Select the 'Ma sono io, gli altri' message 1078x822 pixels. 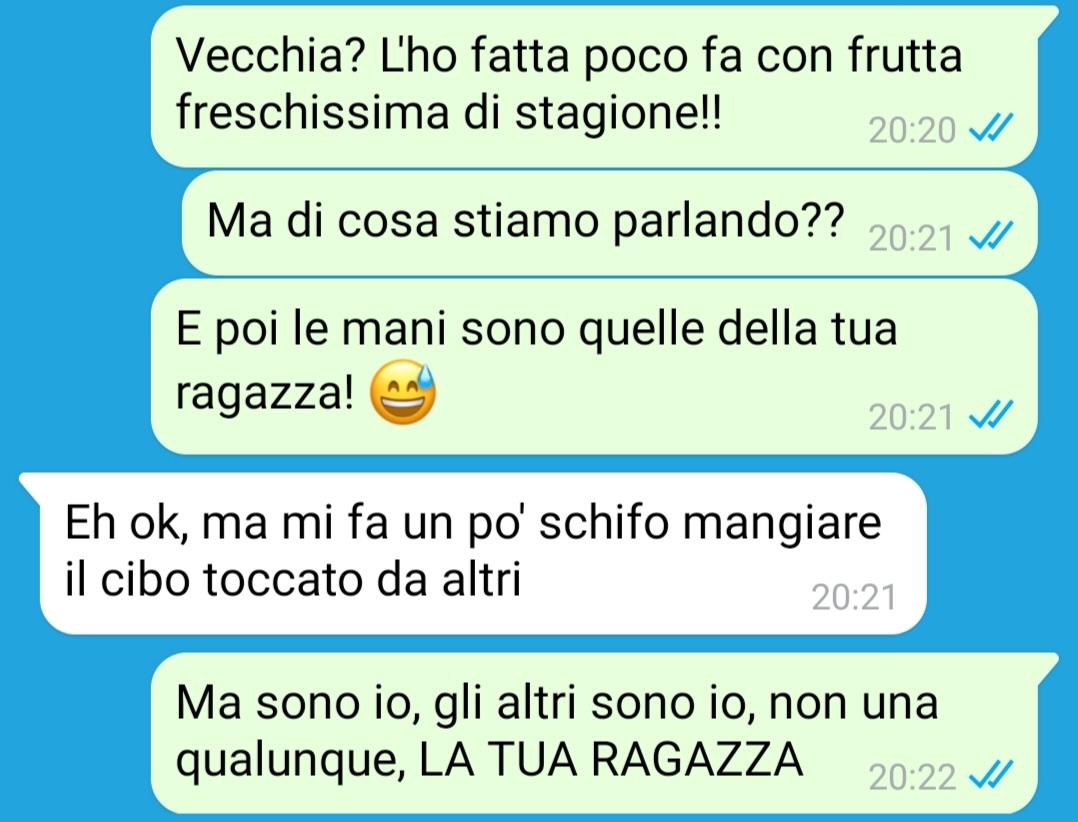click(x=594, y=733)
